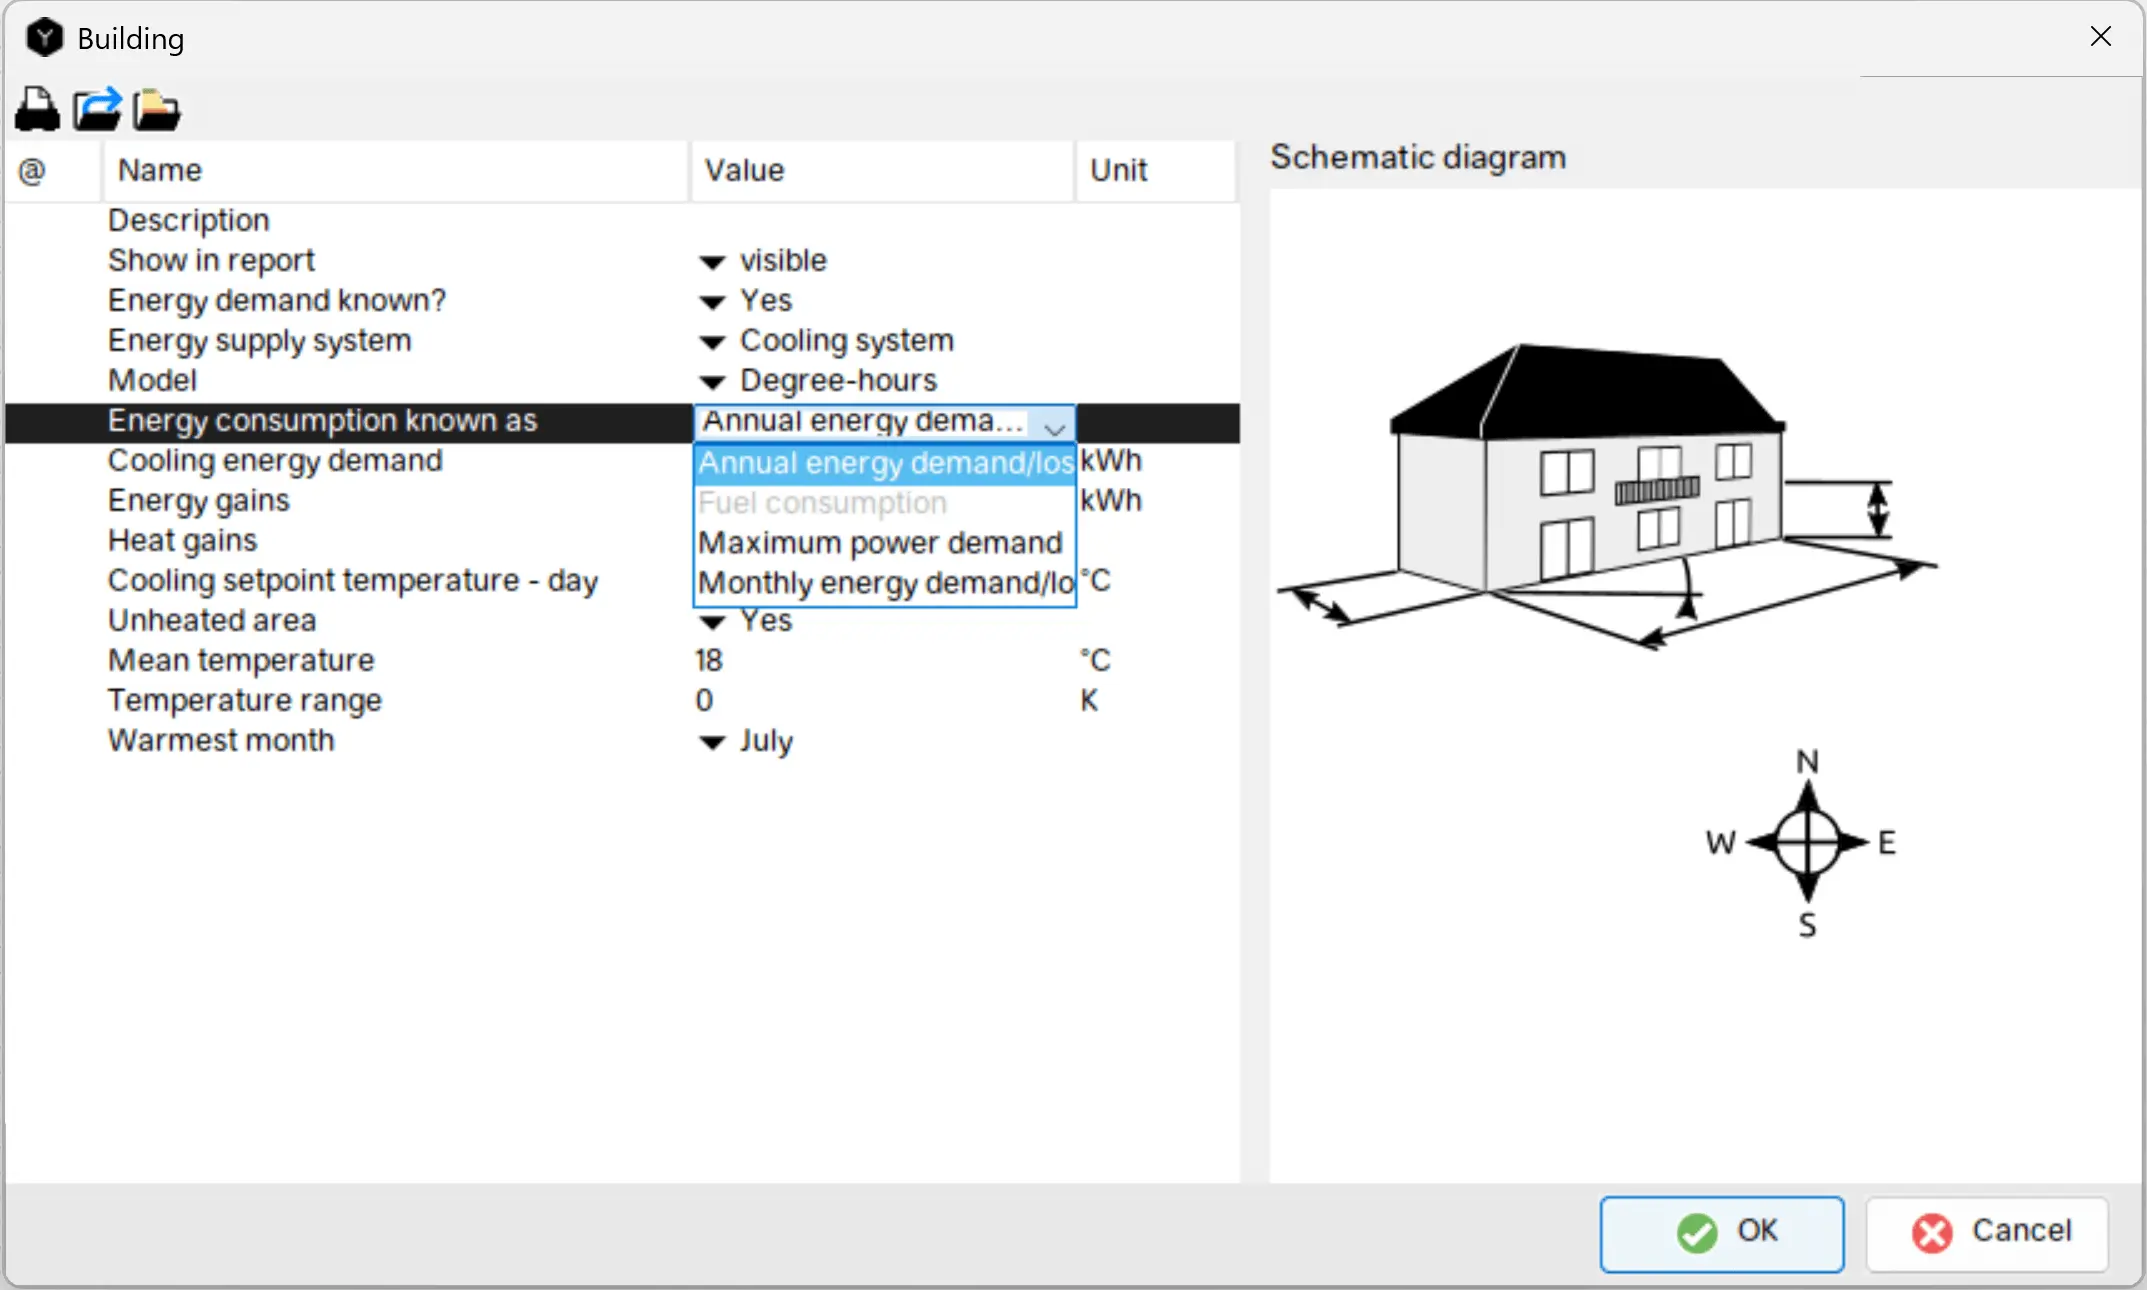Open the 'Show in report' visibility dropdown
The height and width of the screenshot is (1290, 2147).
click(x=711, y=261)
